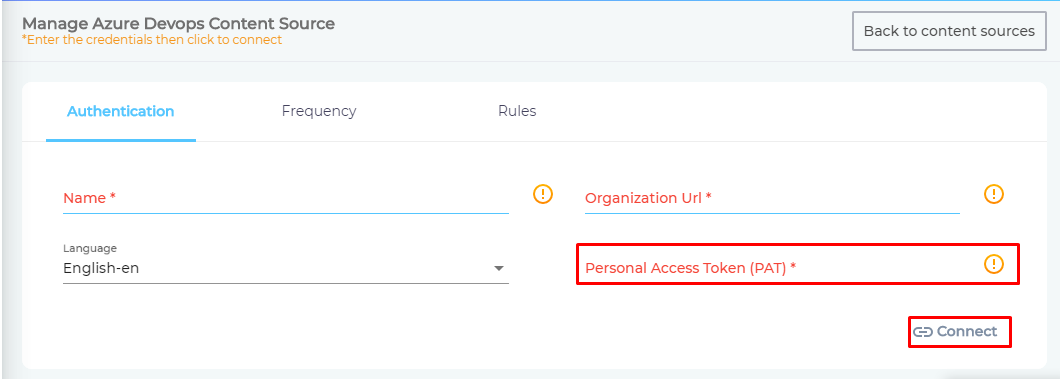The width and height of the screenshot is (1060, 379).
Task: Click the Personal Access Token info icon
Action: [993, 263]
